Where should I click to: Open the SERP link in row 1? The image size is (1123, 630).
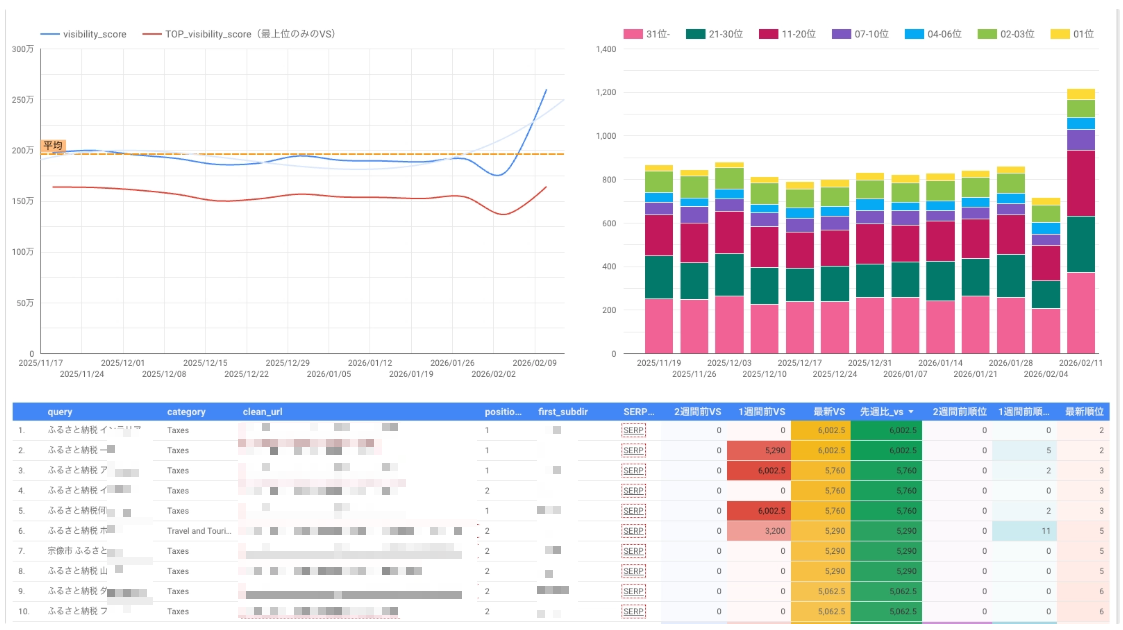click(633, 430)
